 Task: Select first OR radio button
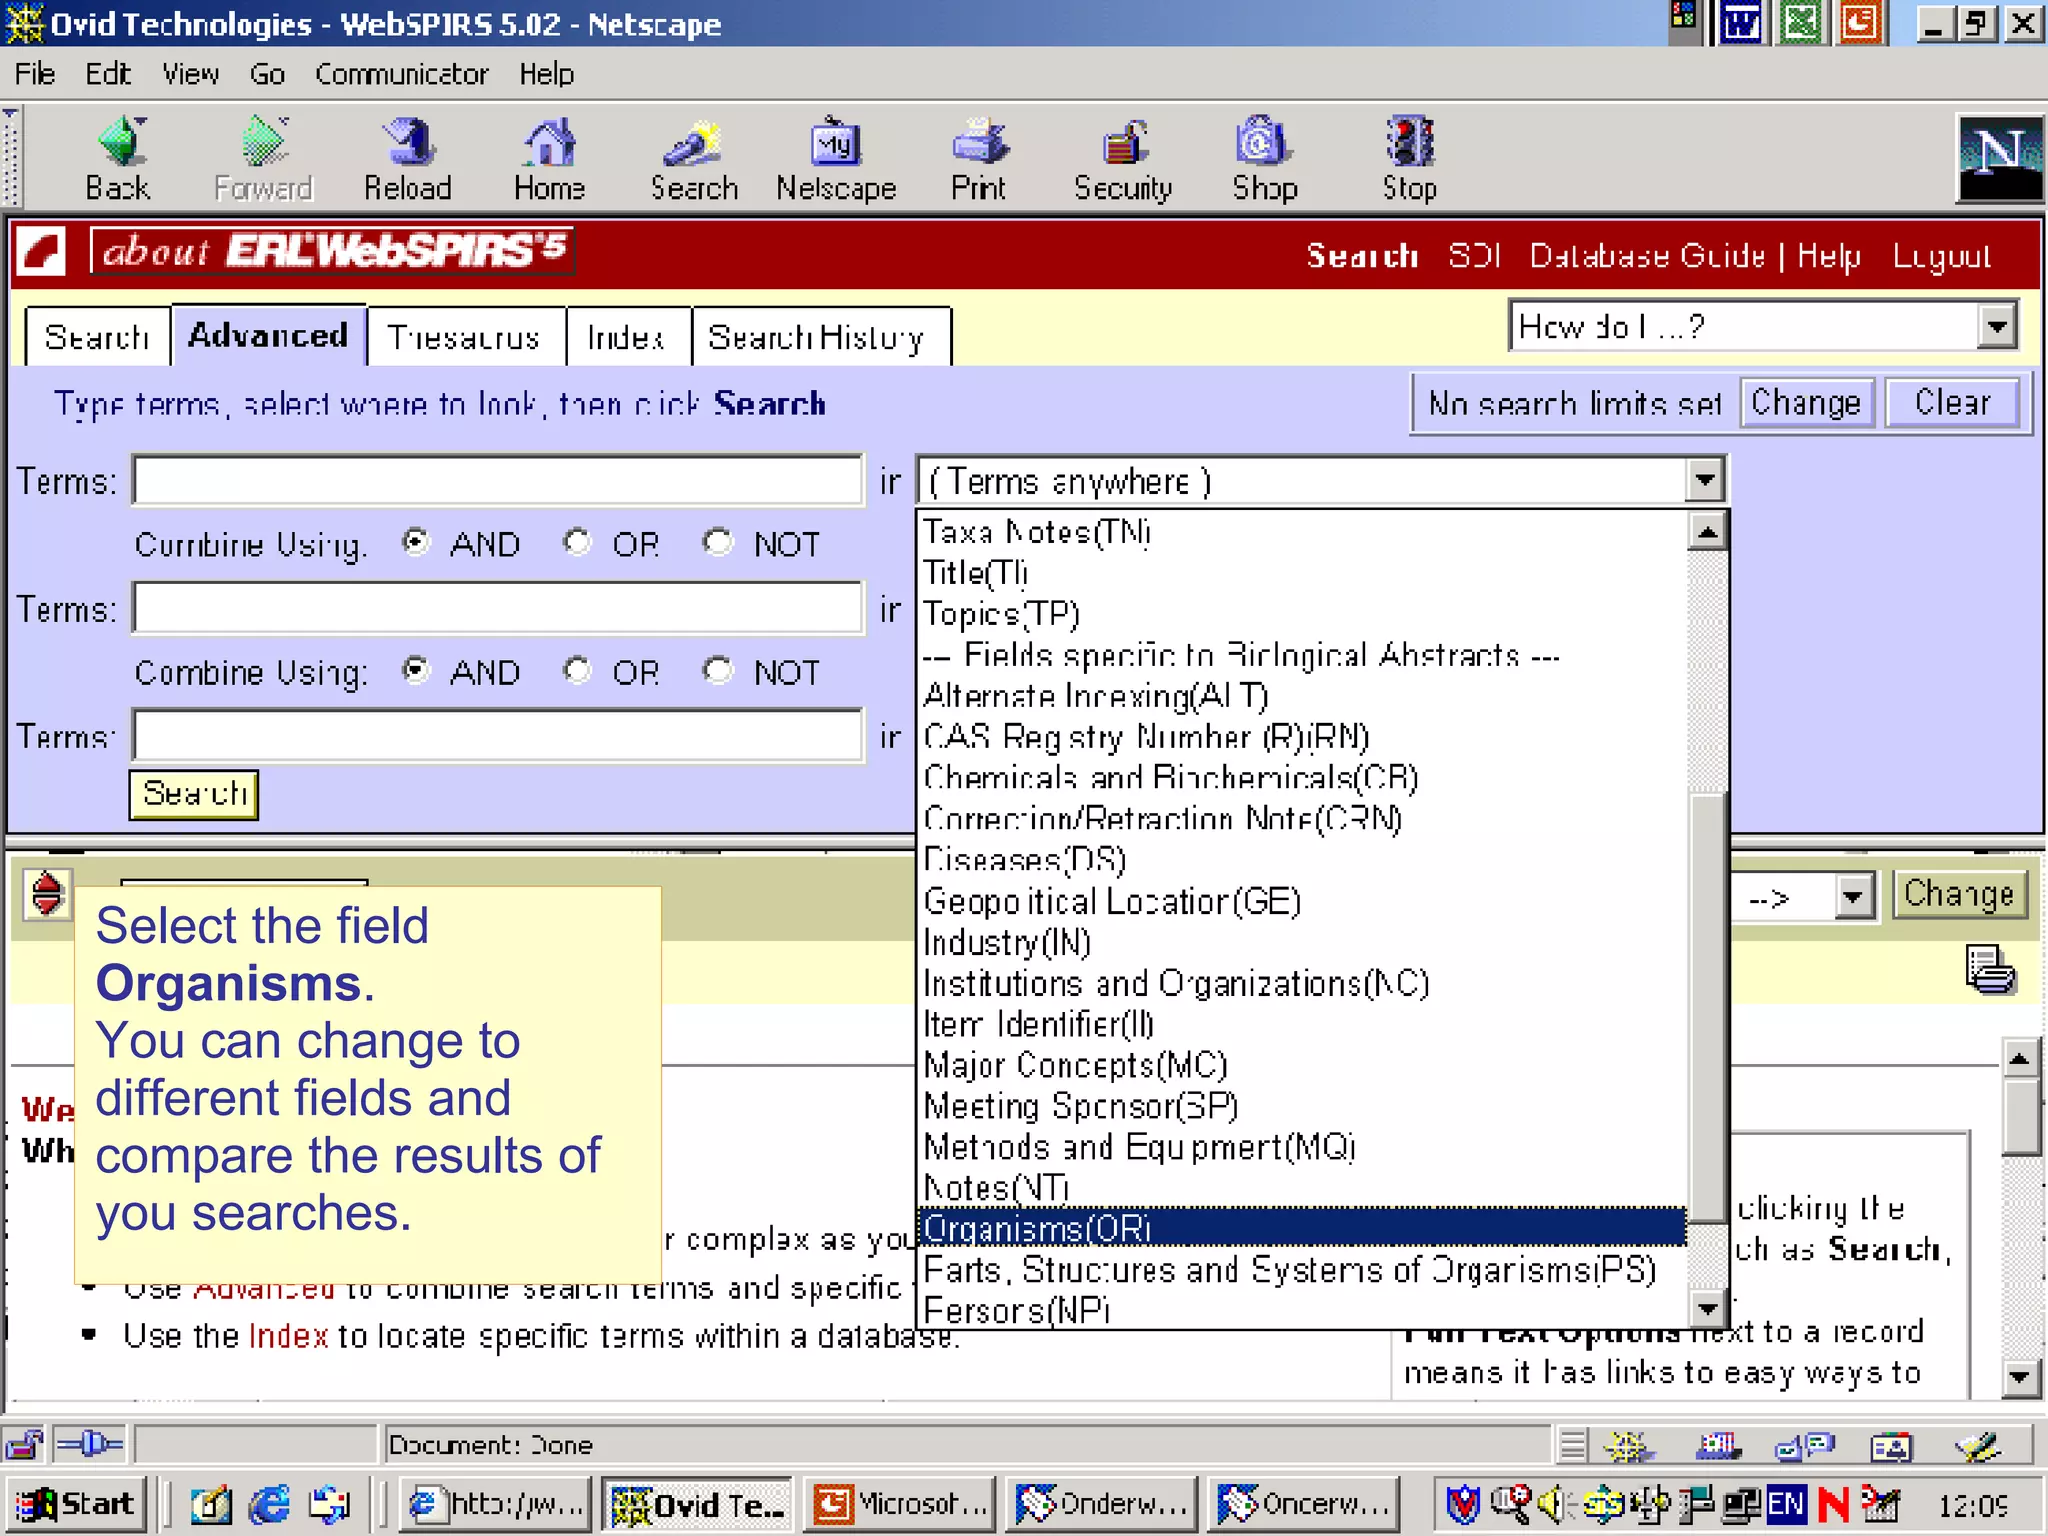[577, 542]
